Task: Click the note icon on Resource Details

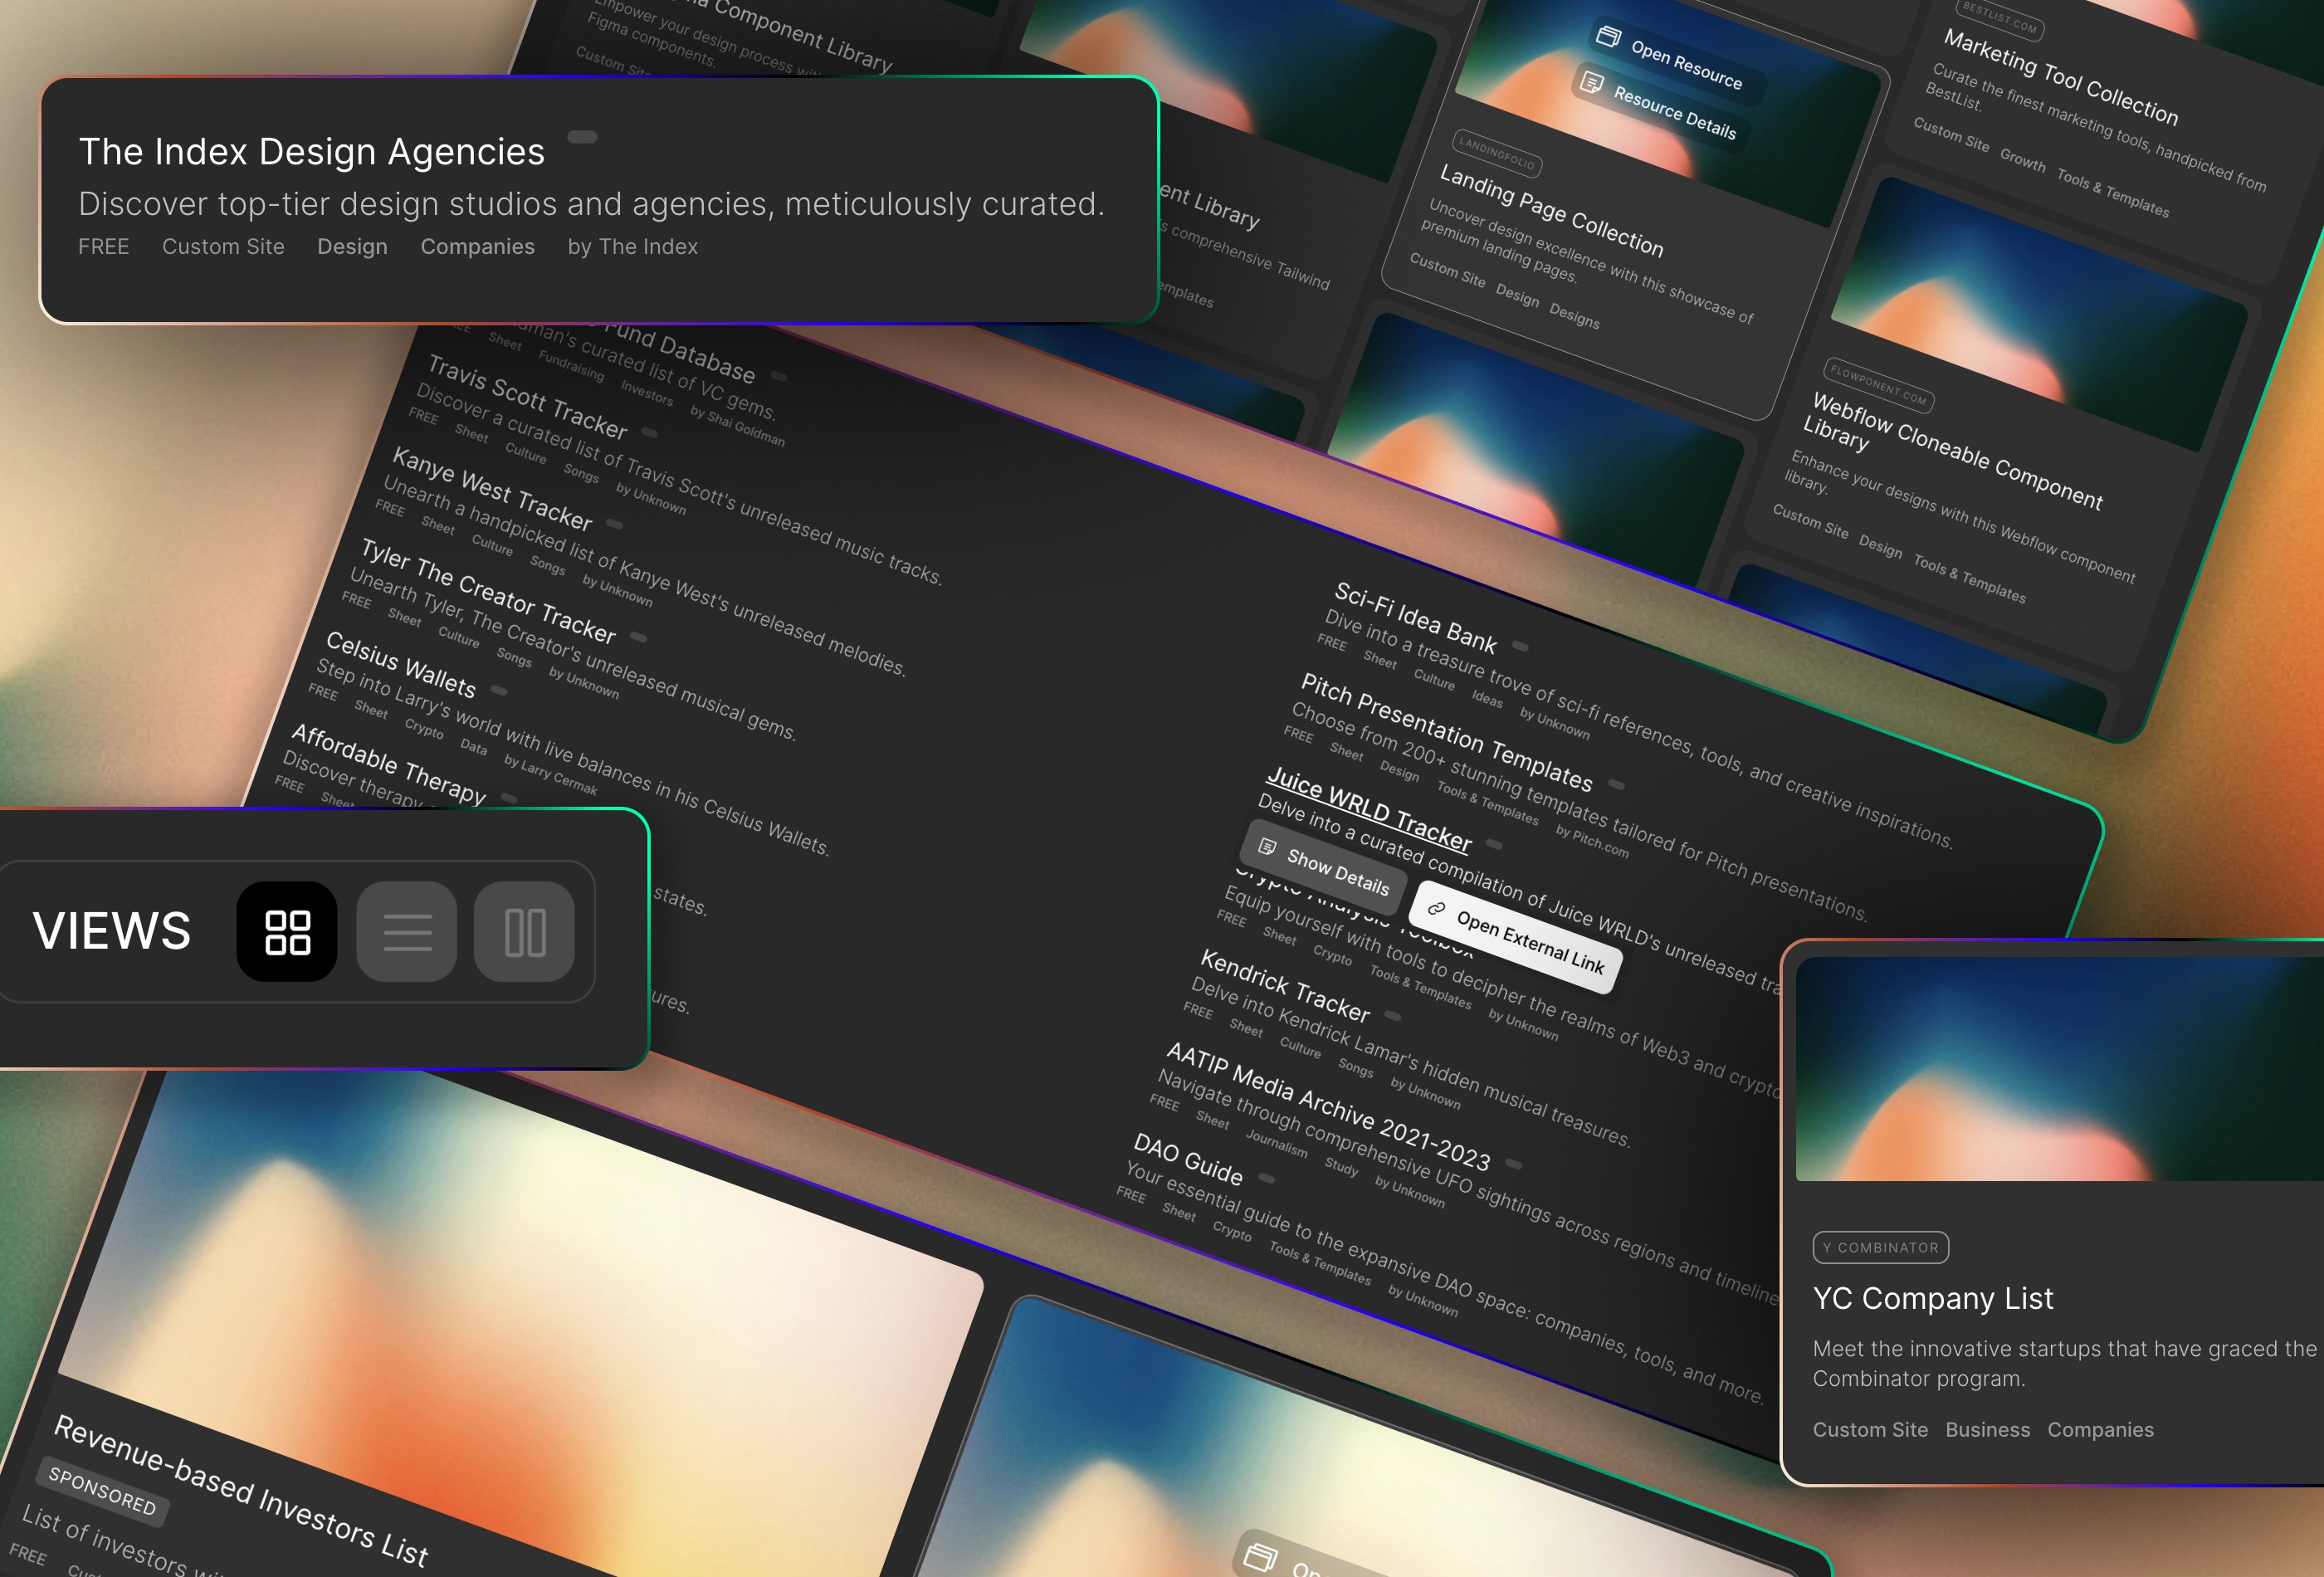Action: pos(1592,83)
